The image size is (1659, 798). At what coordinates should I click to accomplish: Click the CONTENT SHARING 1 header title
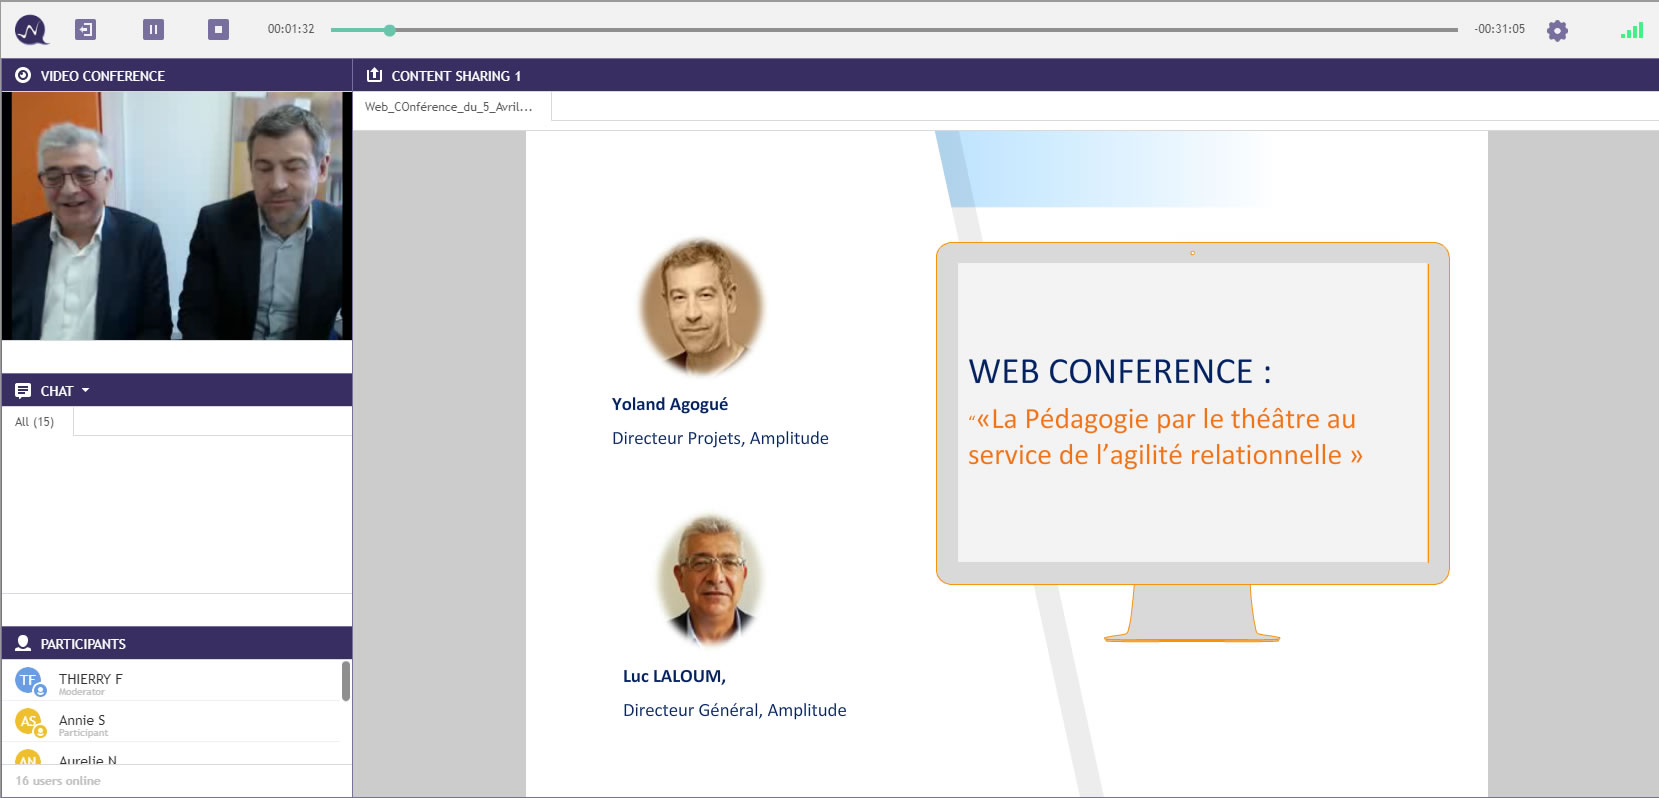[x=456, y=76]
